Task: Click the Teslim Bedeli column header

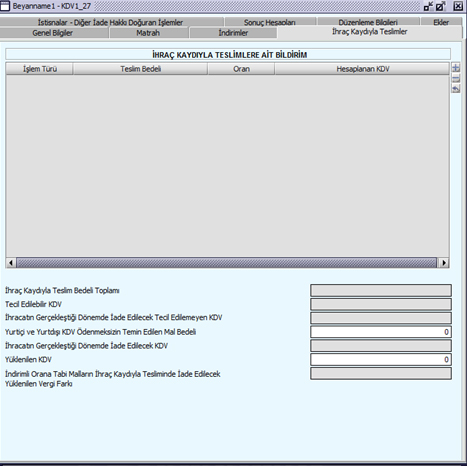Action: (141, 69)
